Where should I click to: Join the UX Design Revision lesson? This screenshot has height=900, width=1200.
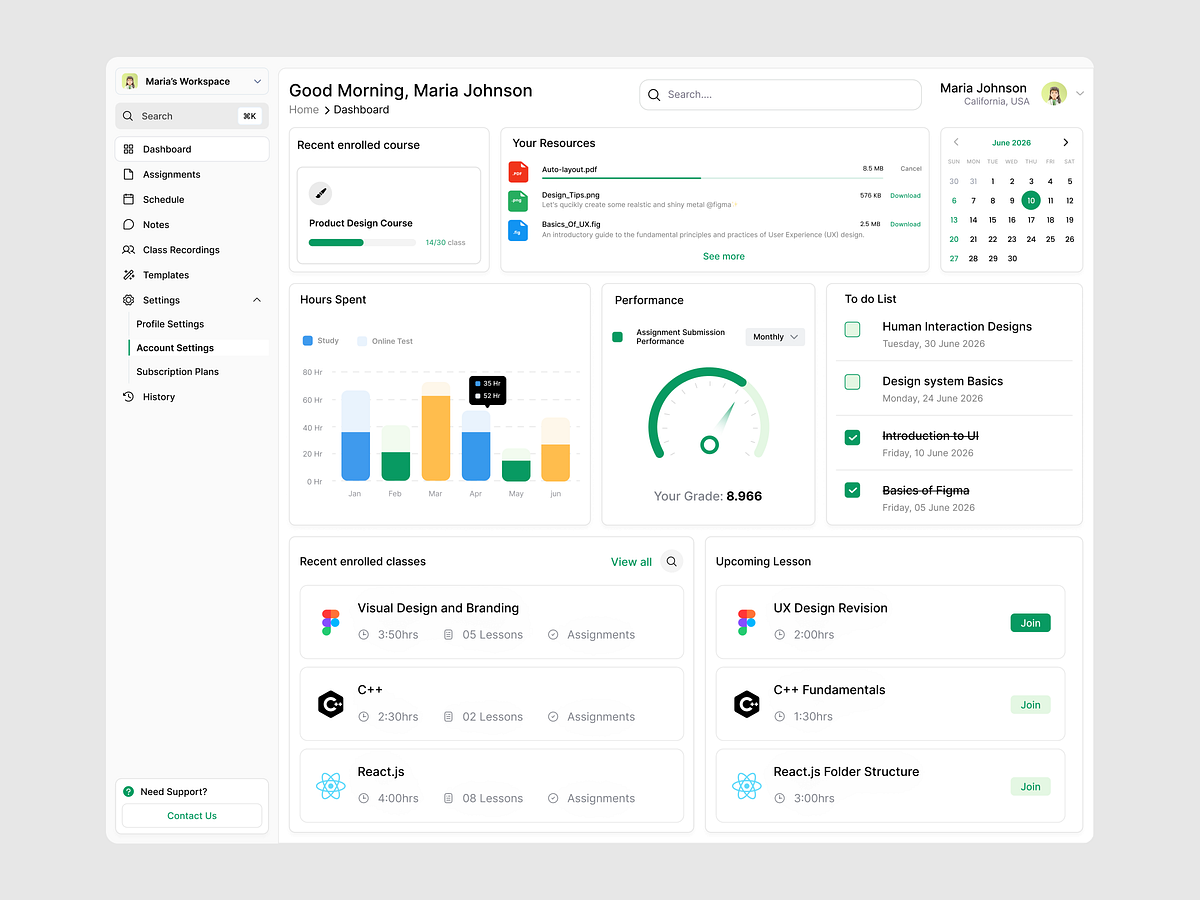click(x=1030, y=622)
